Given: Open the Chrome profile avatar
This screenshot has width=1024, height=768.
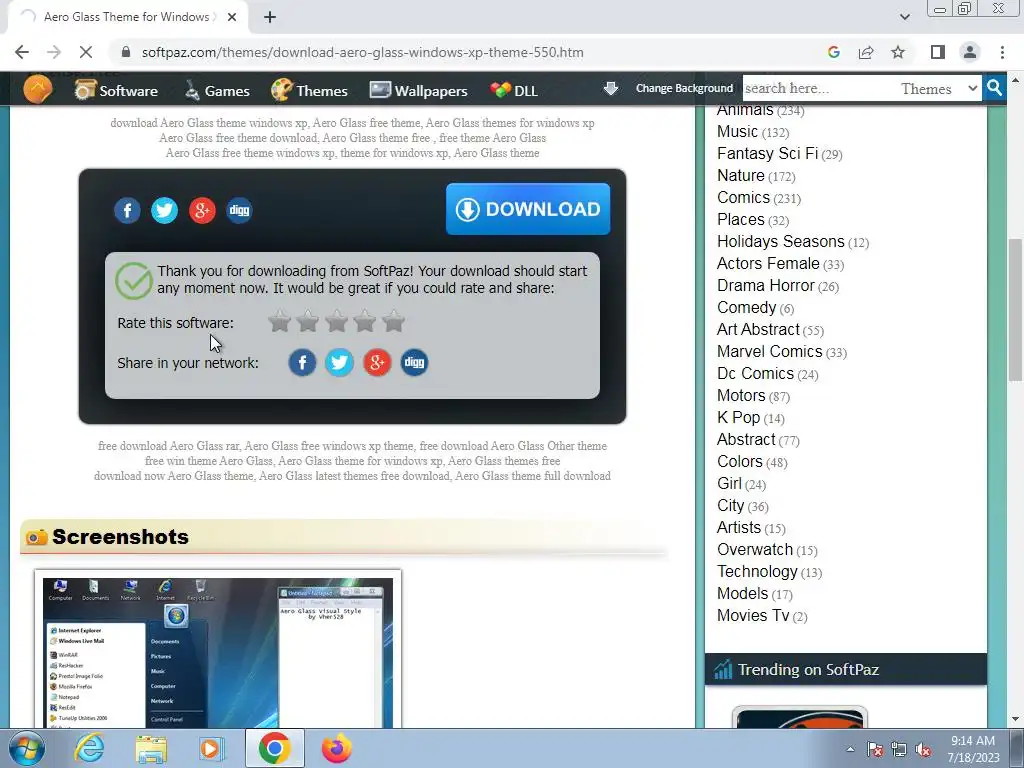Looking at the screenshot, I should pyautogui.click(x=970, y=52).
